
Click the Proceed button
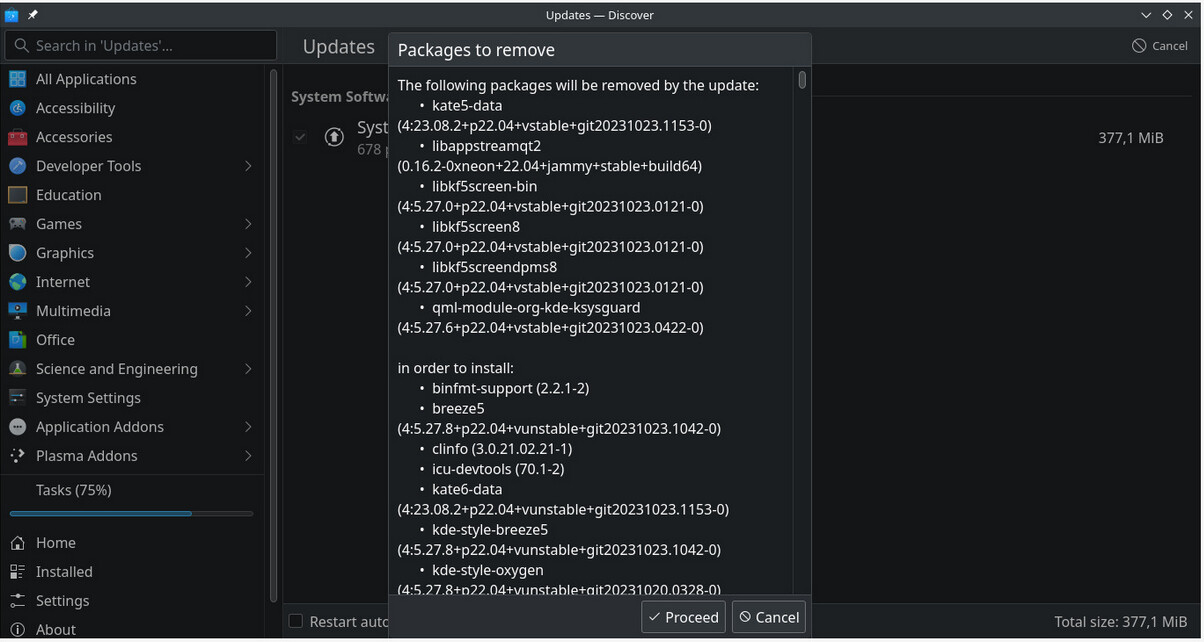pyautogui.click(x=683, y=617)
